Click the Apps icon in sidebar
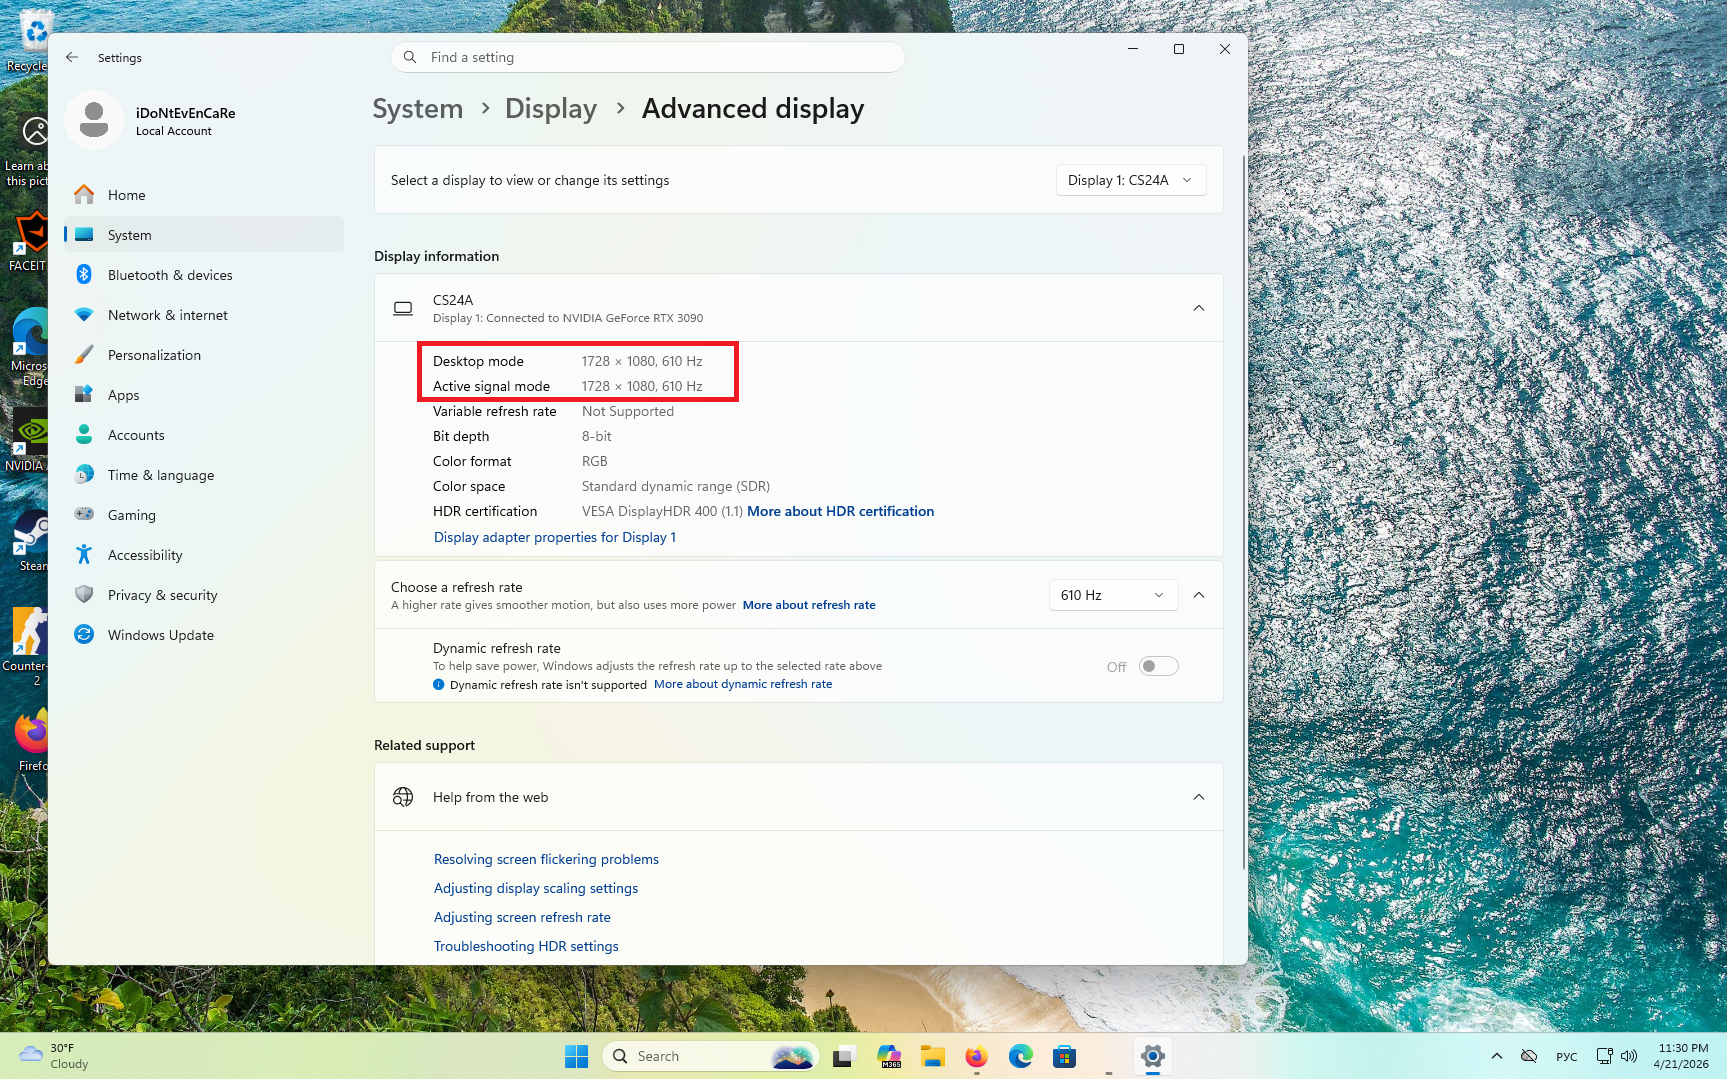1727x1079 pixels. (84, 394)
